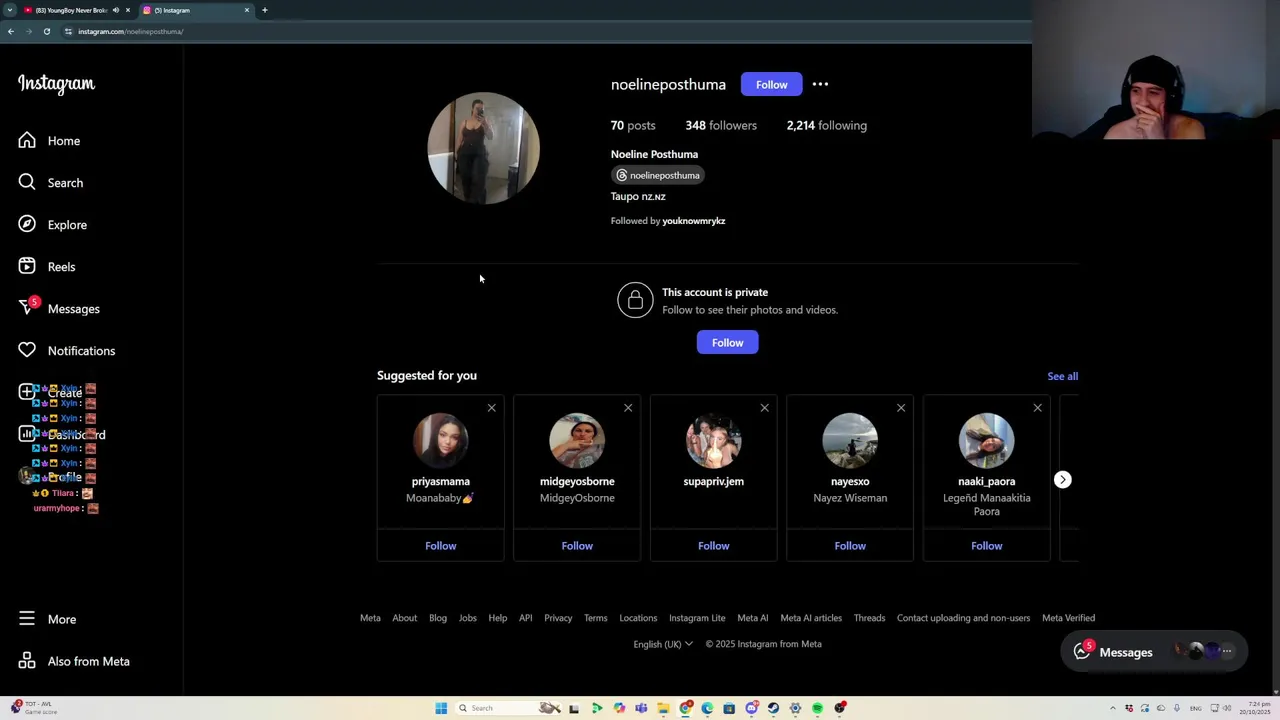Open the noelineposthuma Threads badge
This screenshot has width=1280, height=720.
658,175
